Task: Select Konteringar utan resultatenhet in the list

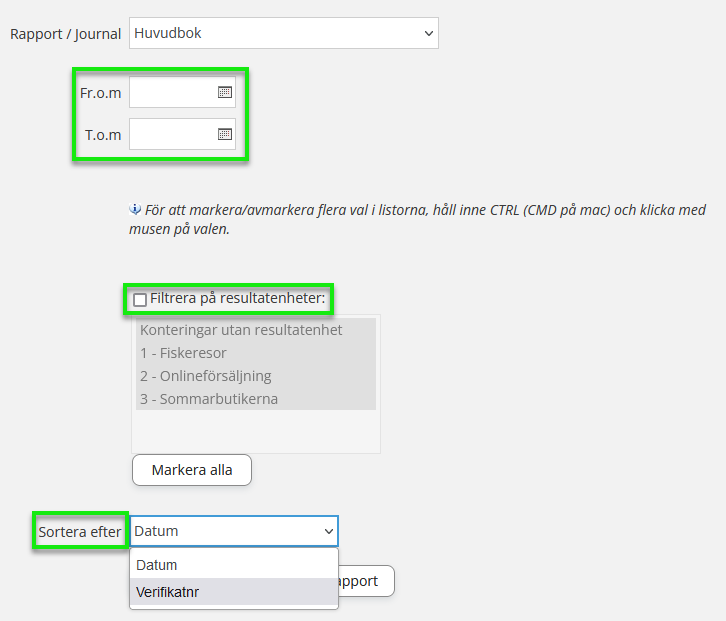Action: (x=241, y=330)
